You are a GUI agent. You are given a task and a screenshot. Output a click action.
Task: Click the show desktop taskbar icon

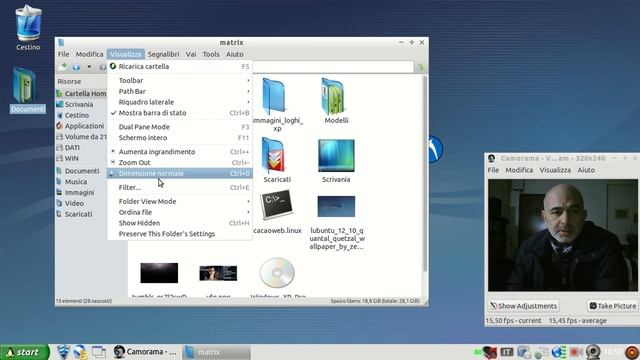(x=98, y=352)
